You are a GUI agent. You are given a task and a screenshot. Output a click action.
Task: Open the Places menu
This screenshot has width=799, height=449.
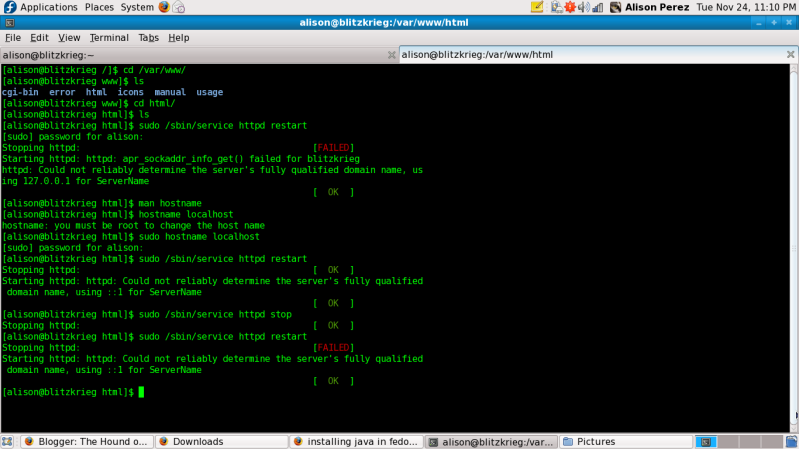tap(99, 7)
